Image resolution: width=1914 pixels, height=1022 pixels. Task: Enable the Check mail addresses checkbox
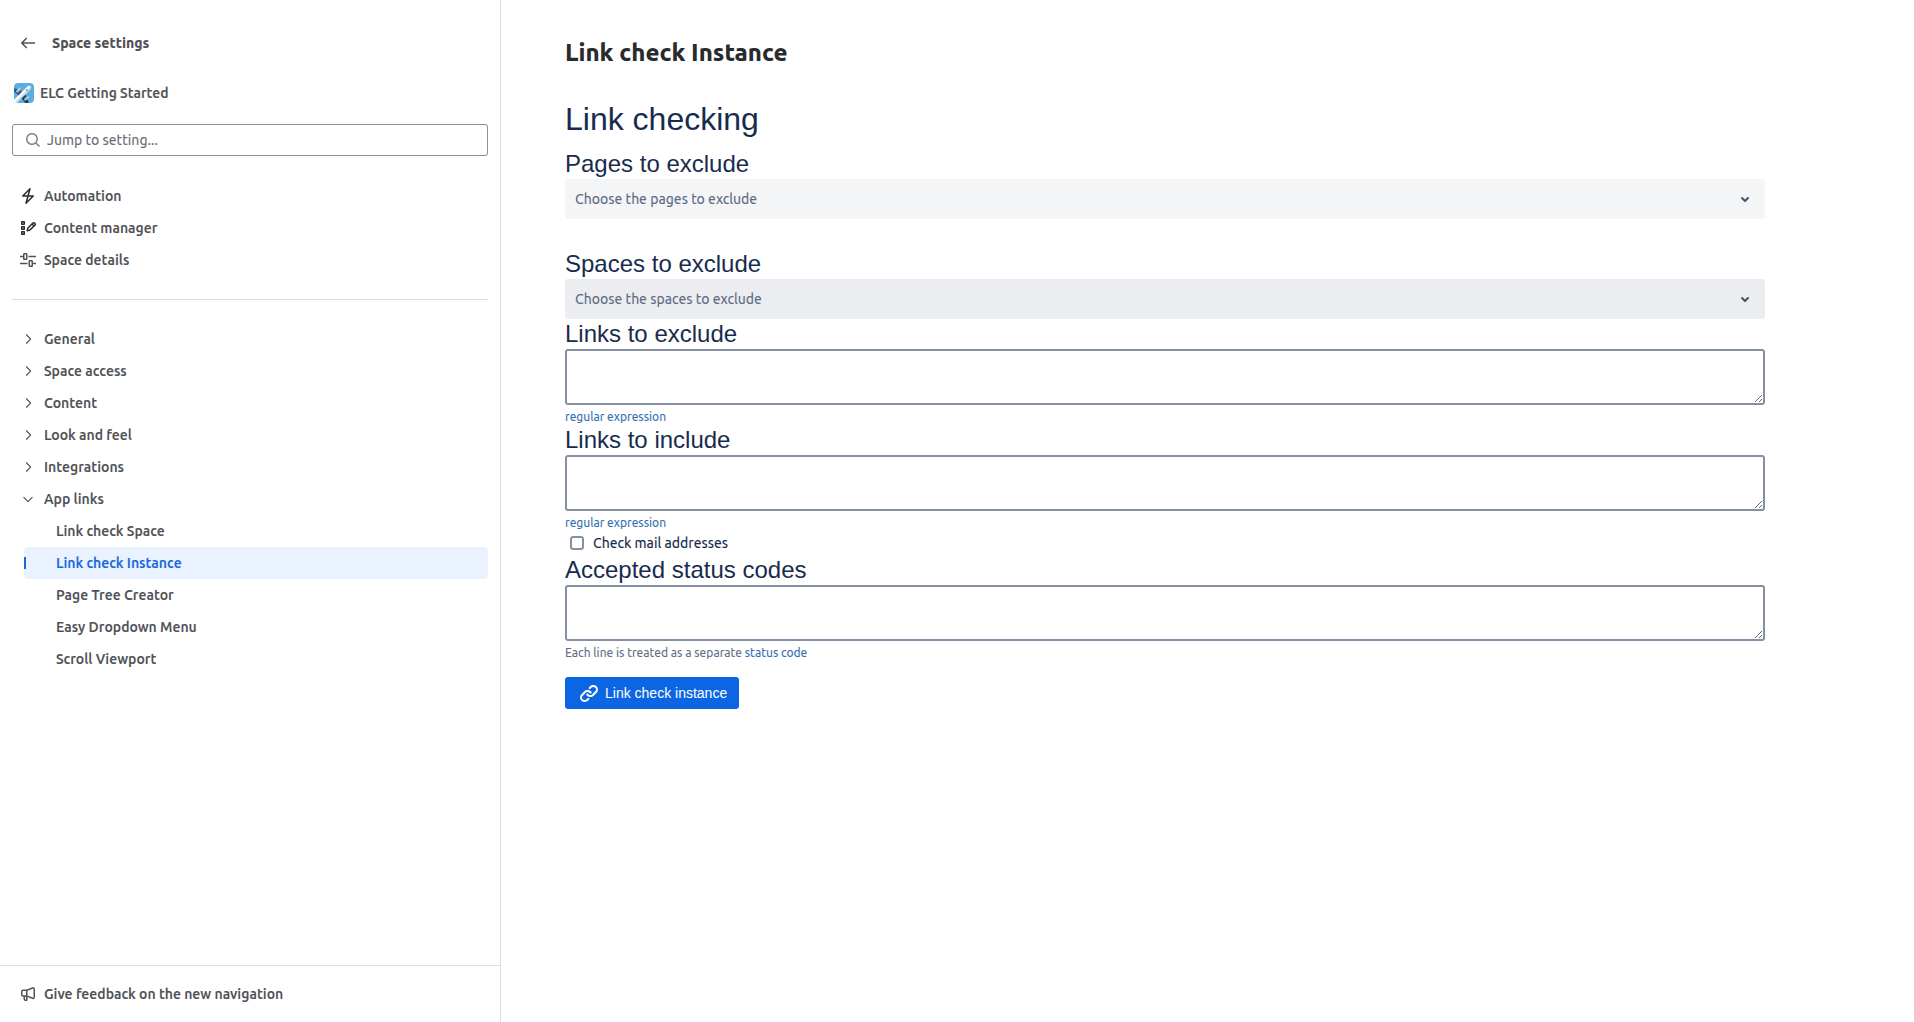coord(577,543)
